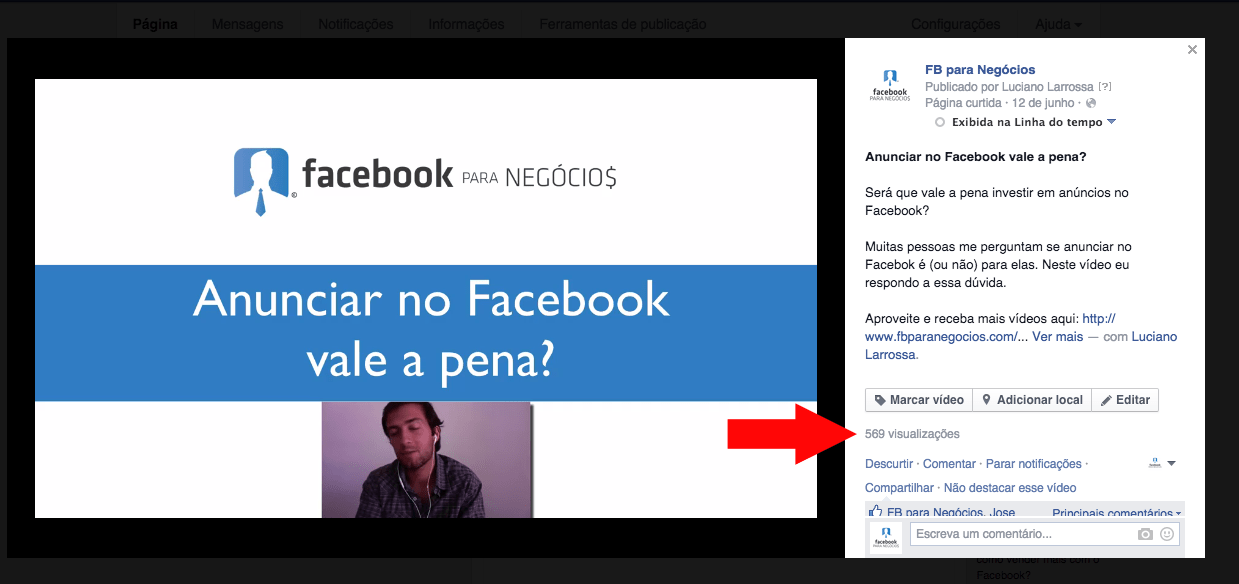Image resolution: width=1239 pixels, height=584 pixels.
Task: Open the Principais comentários sort dropdown
Action: pos(1116,513)
